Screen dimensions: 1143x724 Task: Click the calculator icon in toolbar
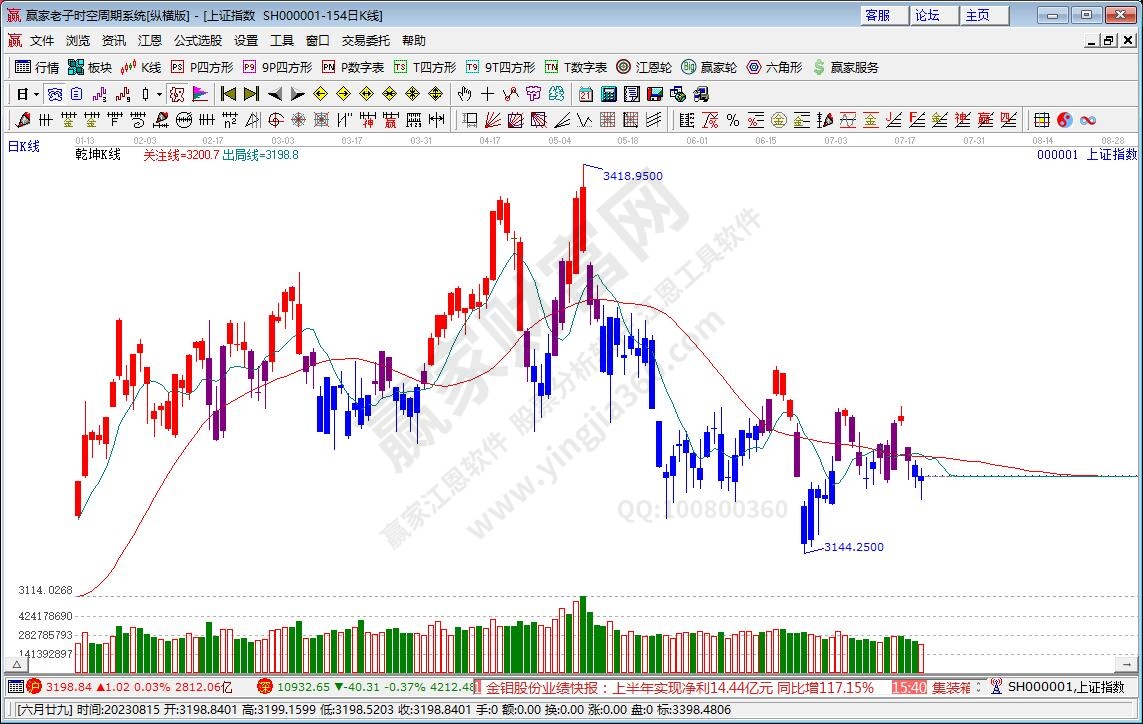[608, 94]
